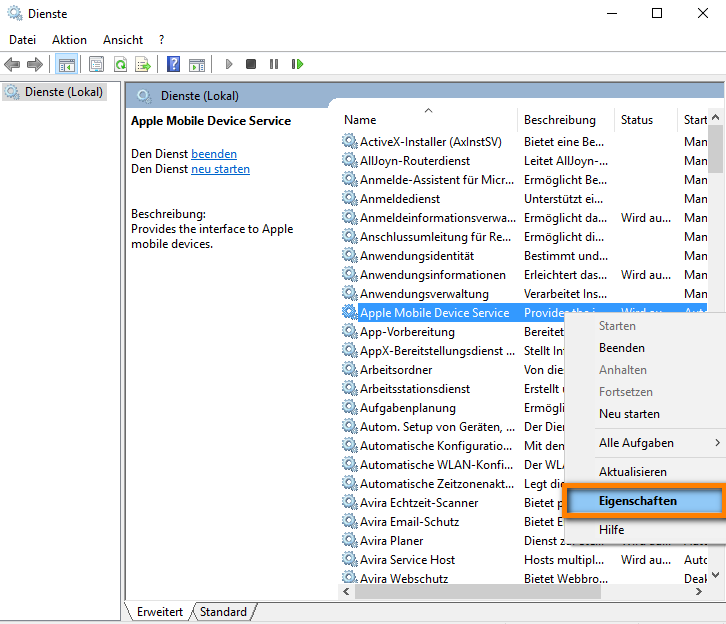Toggle the action pane toolbar icon
This screenshot has height=624, width=726.
tap(197, 64)
